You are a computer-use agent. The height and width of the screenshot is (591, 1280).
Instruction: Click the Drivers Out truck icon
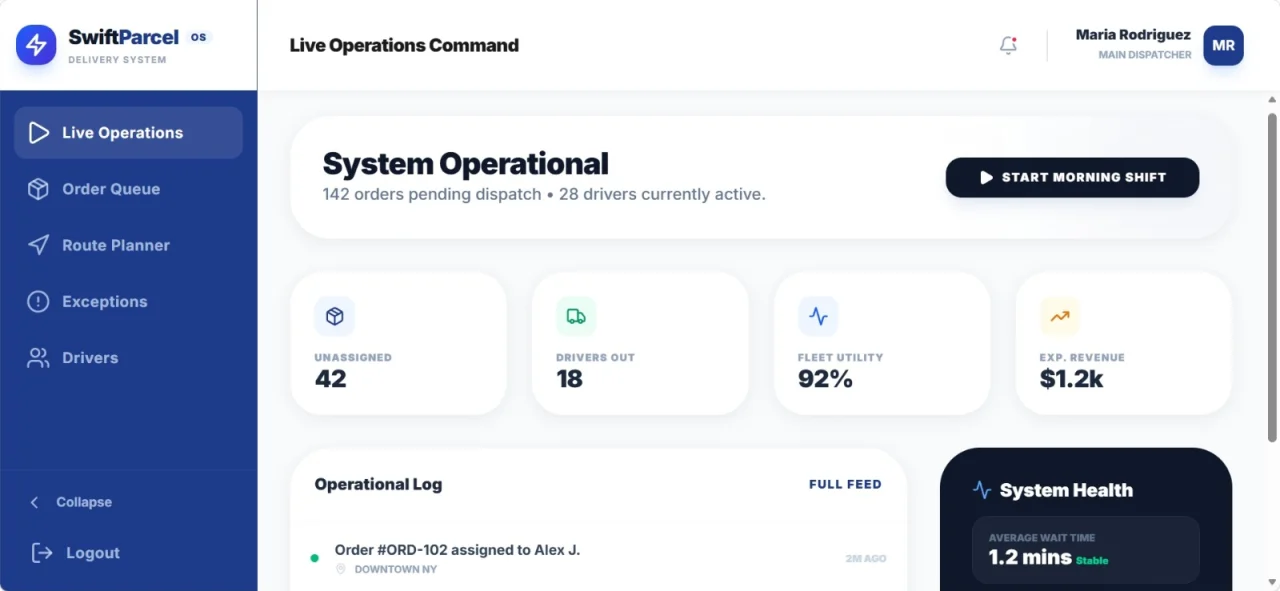click(576, 316)
